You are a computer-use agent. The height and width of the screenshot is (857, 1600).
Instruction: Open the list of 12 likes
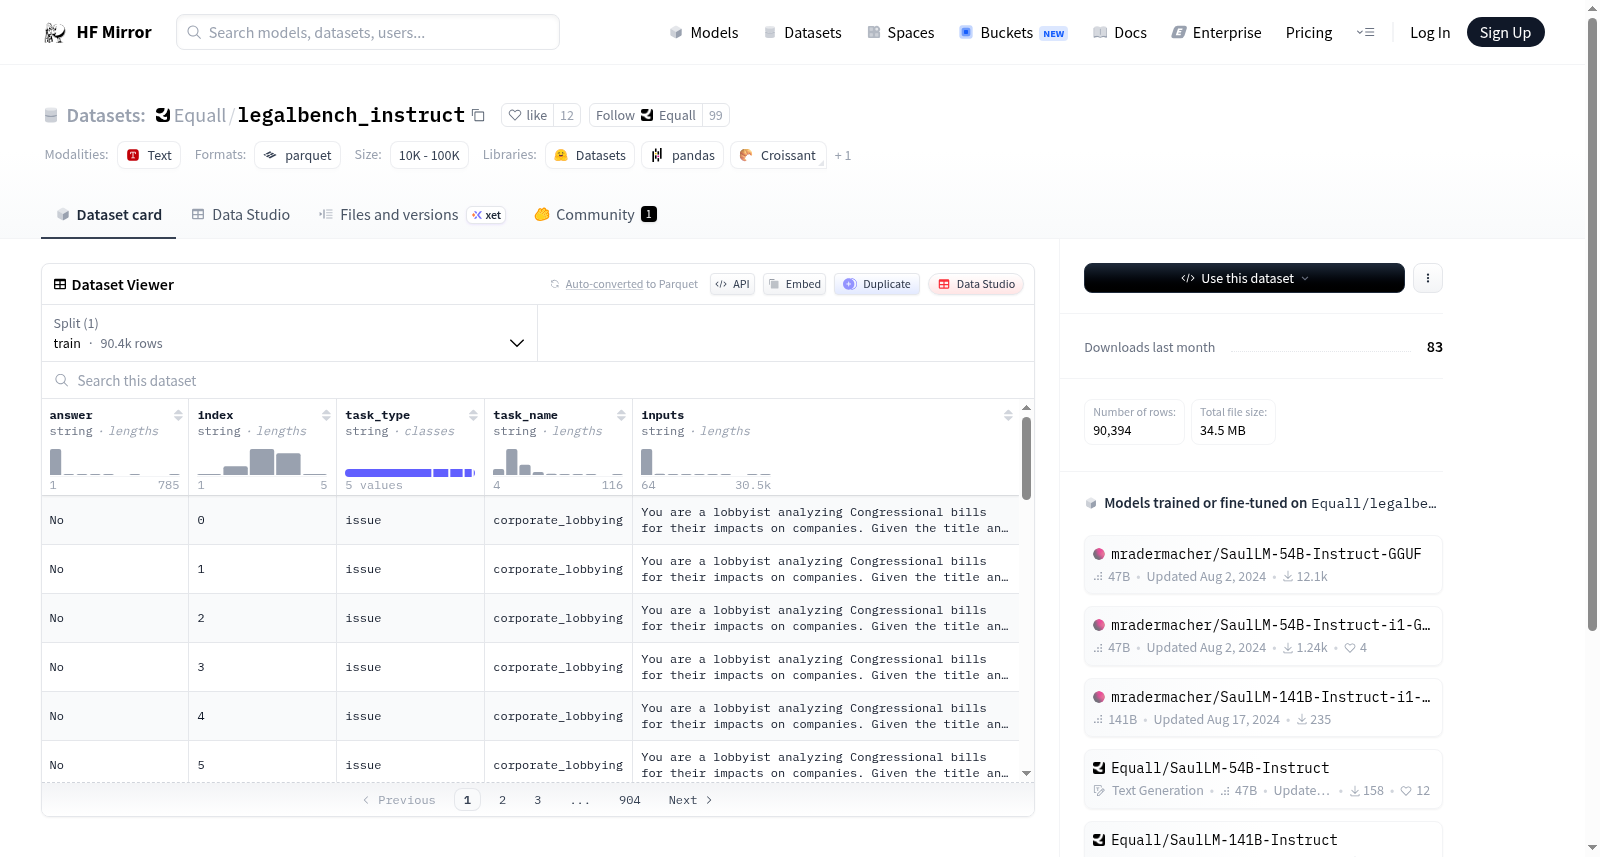[x=567, y=115]
